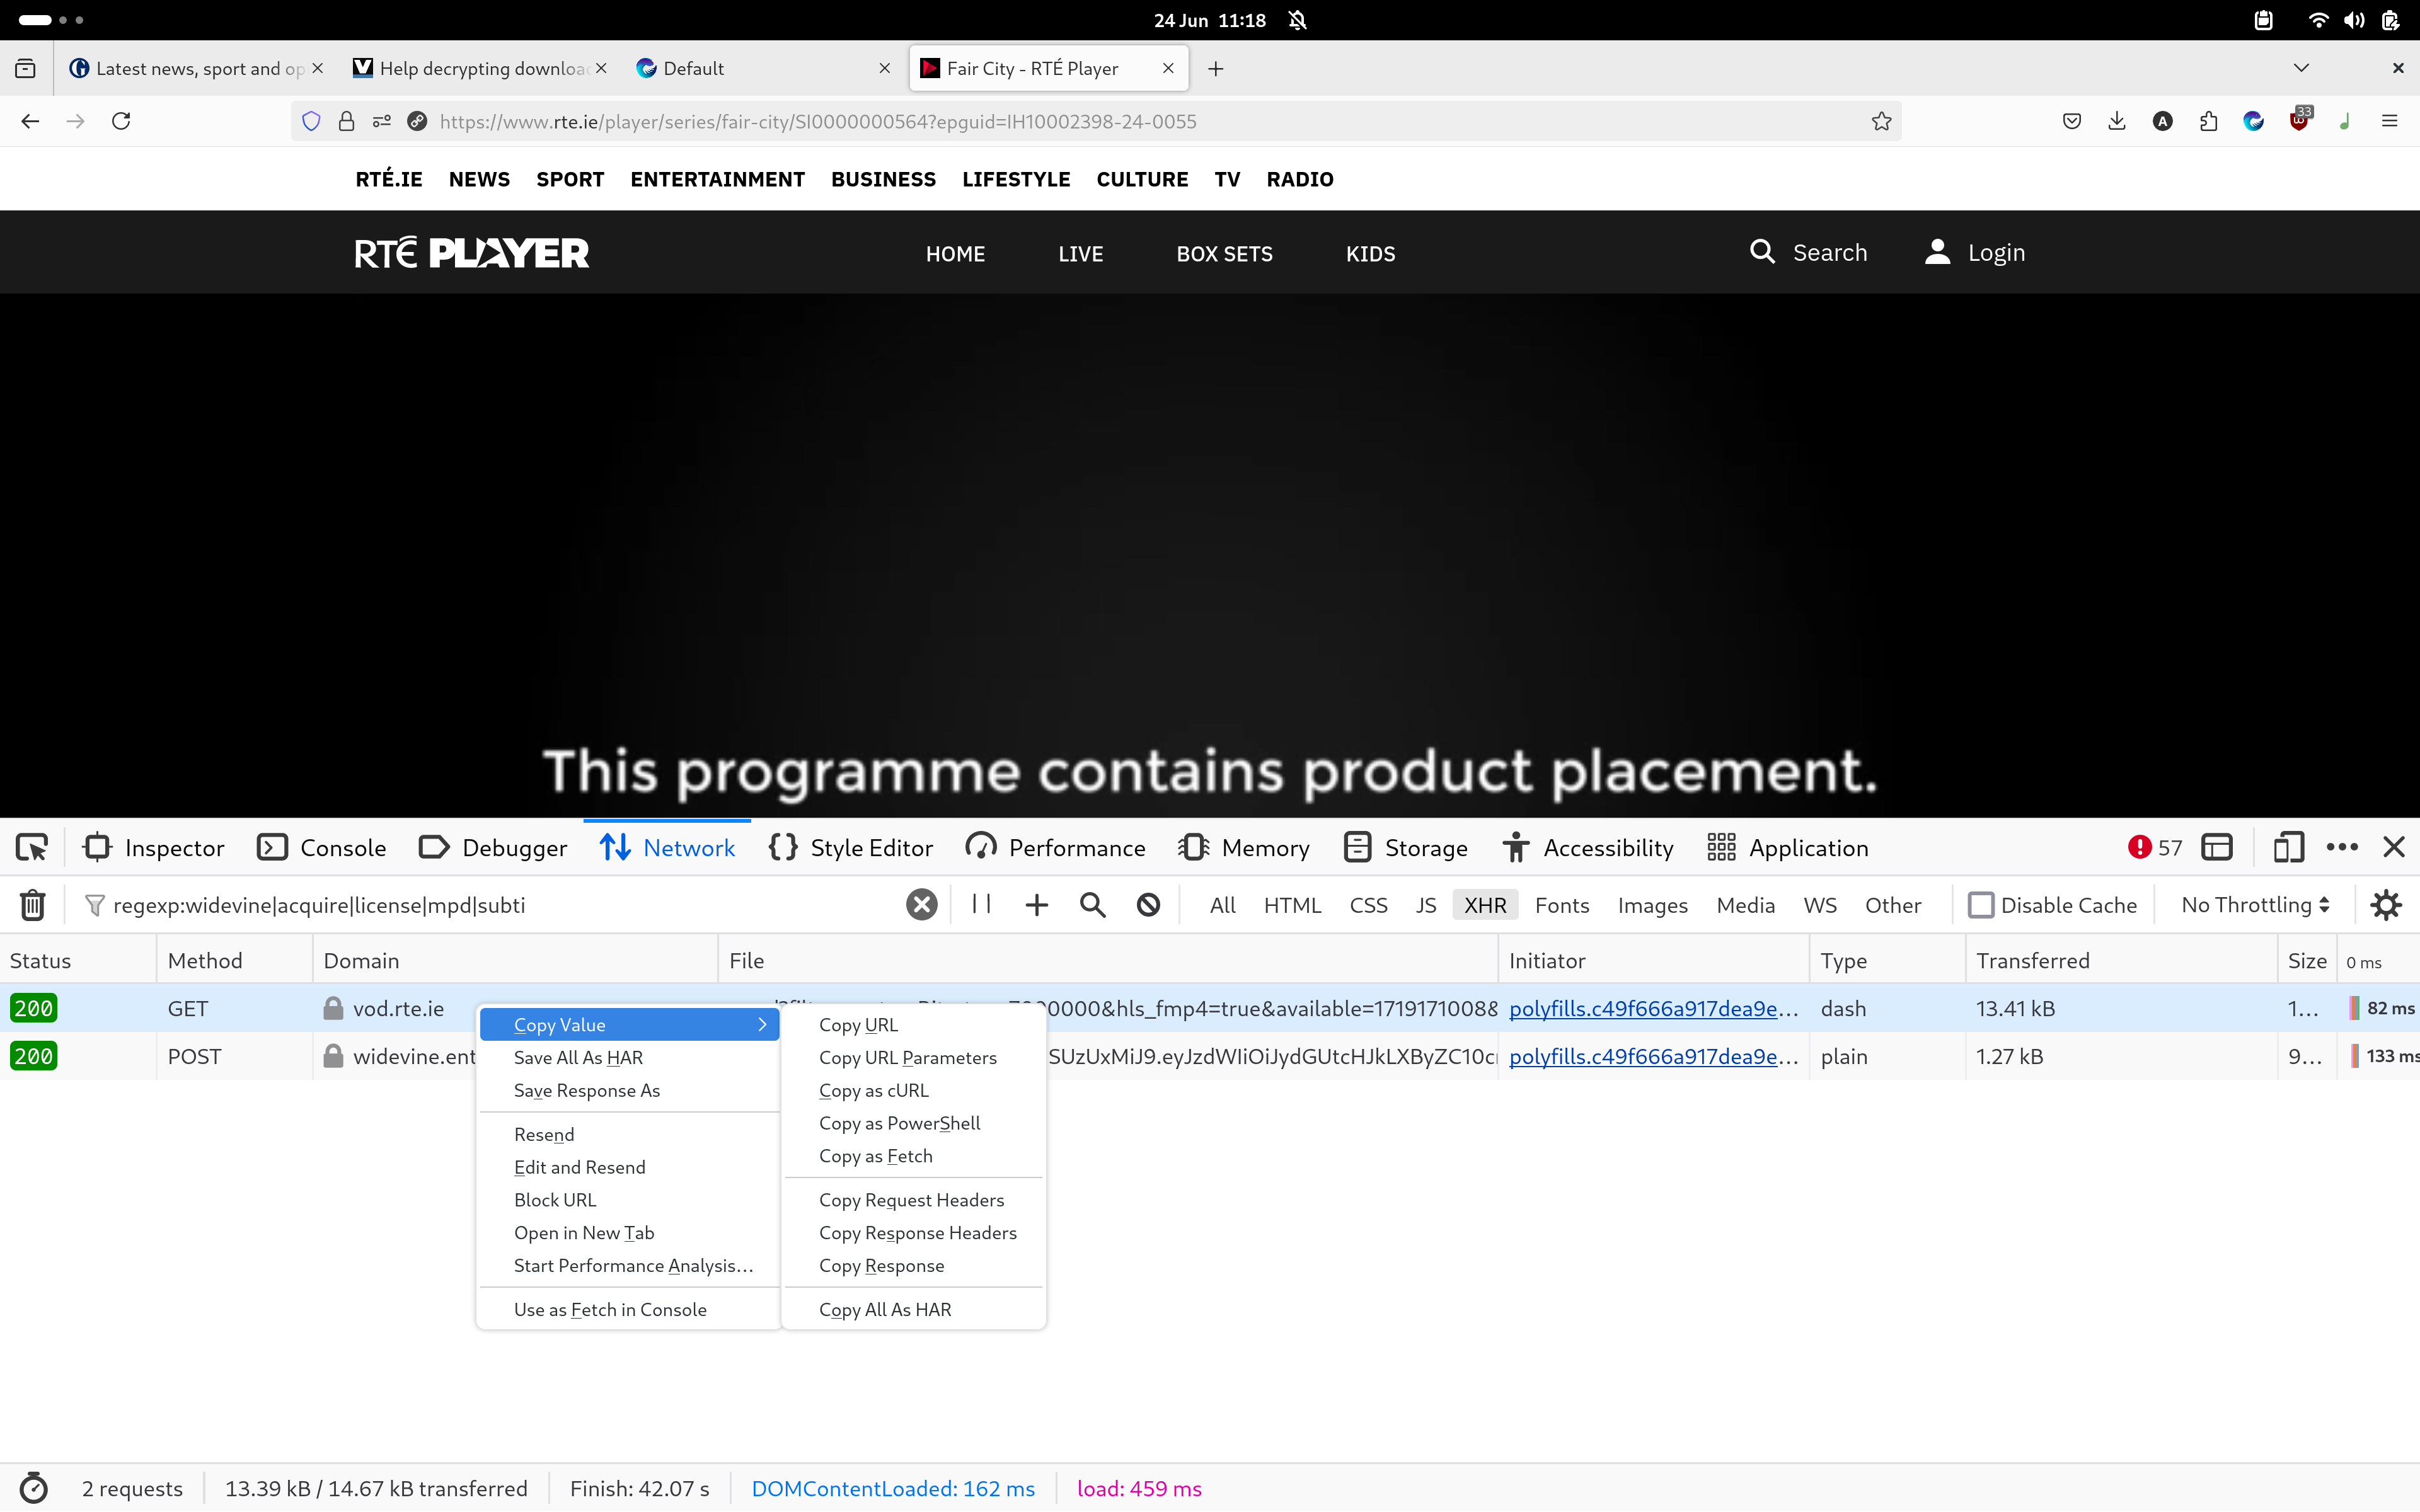Open the Debugger devtools tab
The image size is (2420, 1512).
pos(493,848)
